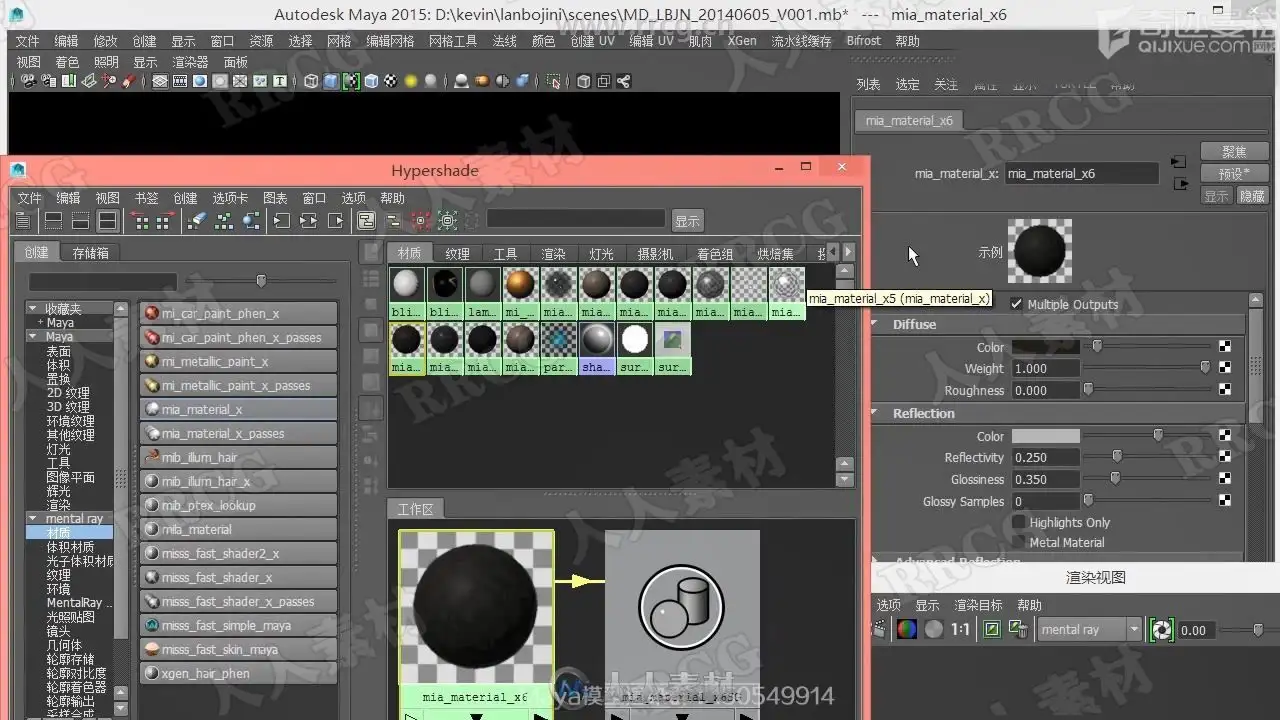The image size is (1280, 720).
Task: Open the 网格工具 menu
Action: [x=453, y=41]
